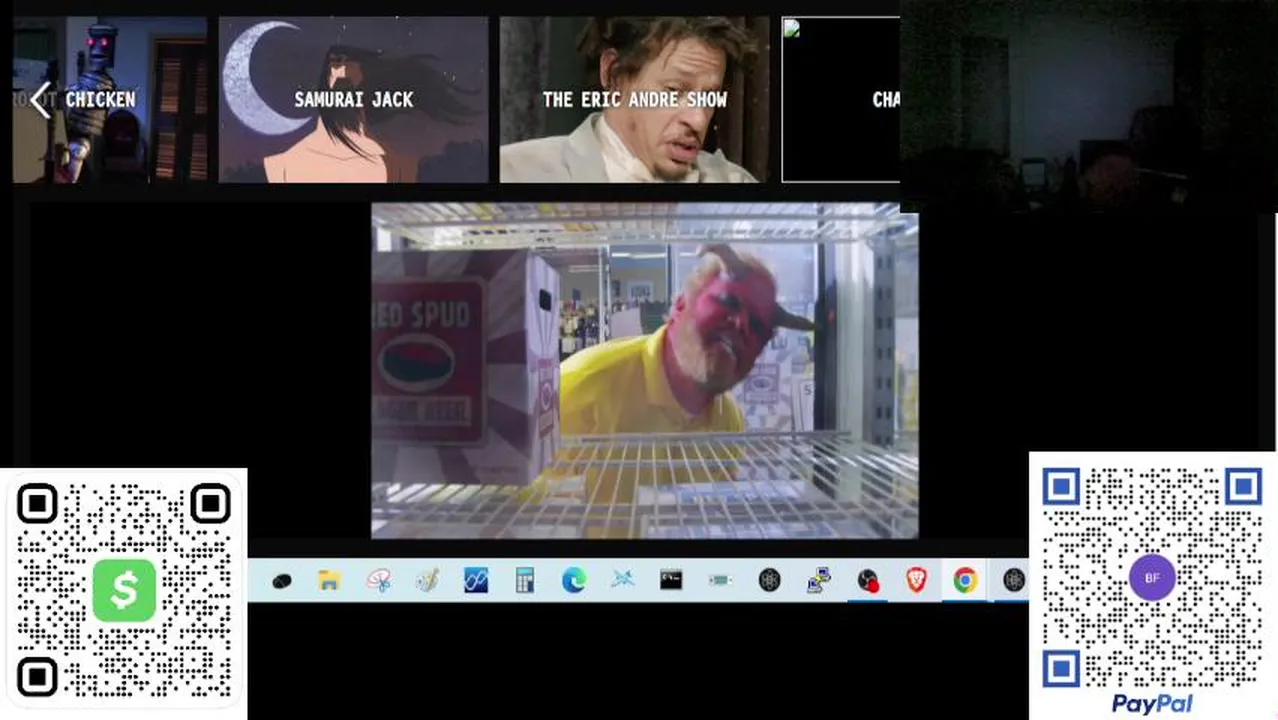
Task: Select the partially visible CHA show tile
Action: tap(841, 100)
